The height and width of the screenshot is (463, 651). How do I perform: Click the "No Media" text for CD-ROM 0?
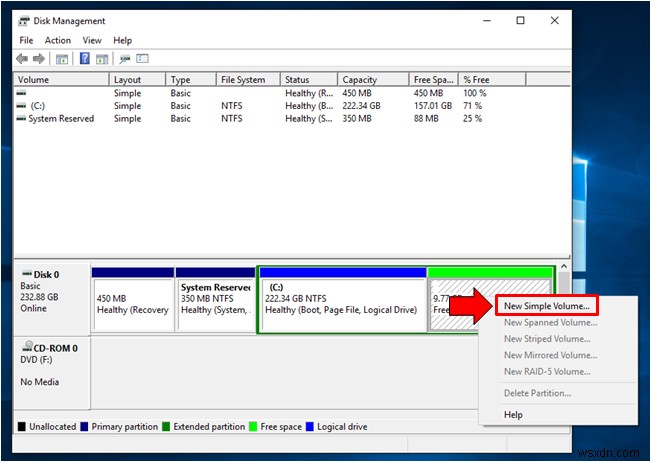(x=39, y=382)
